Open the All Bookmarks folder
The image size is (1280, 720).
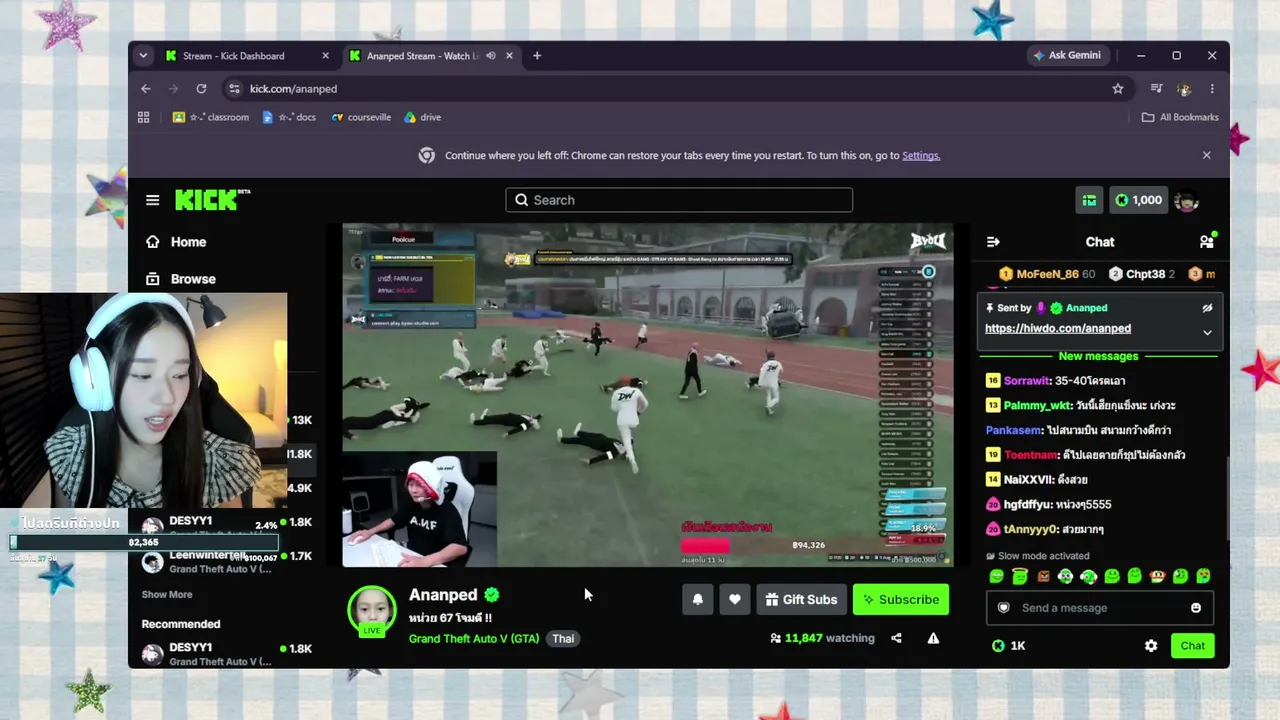1180,117
